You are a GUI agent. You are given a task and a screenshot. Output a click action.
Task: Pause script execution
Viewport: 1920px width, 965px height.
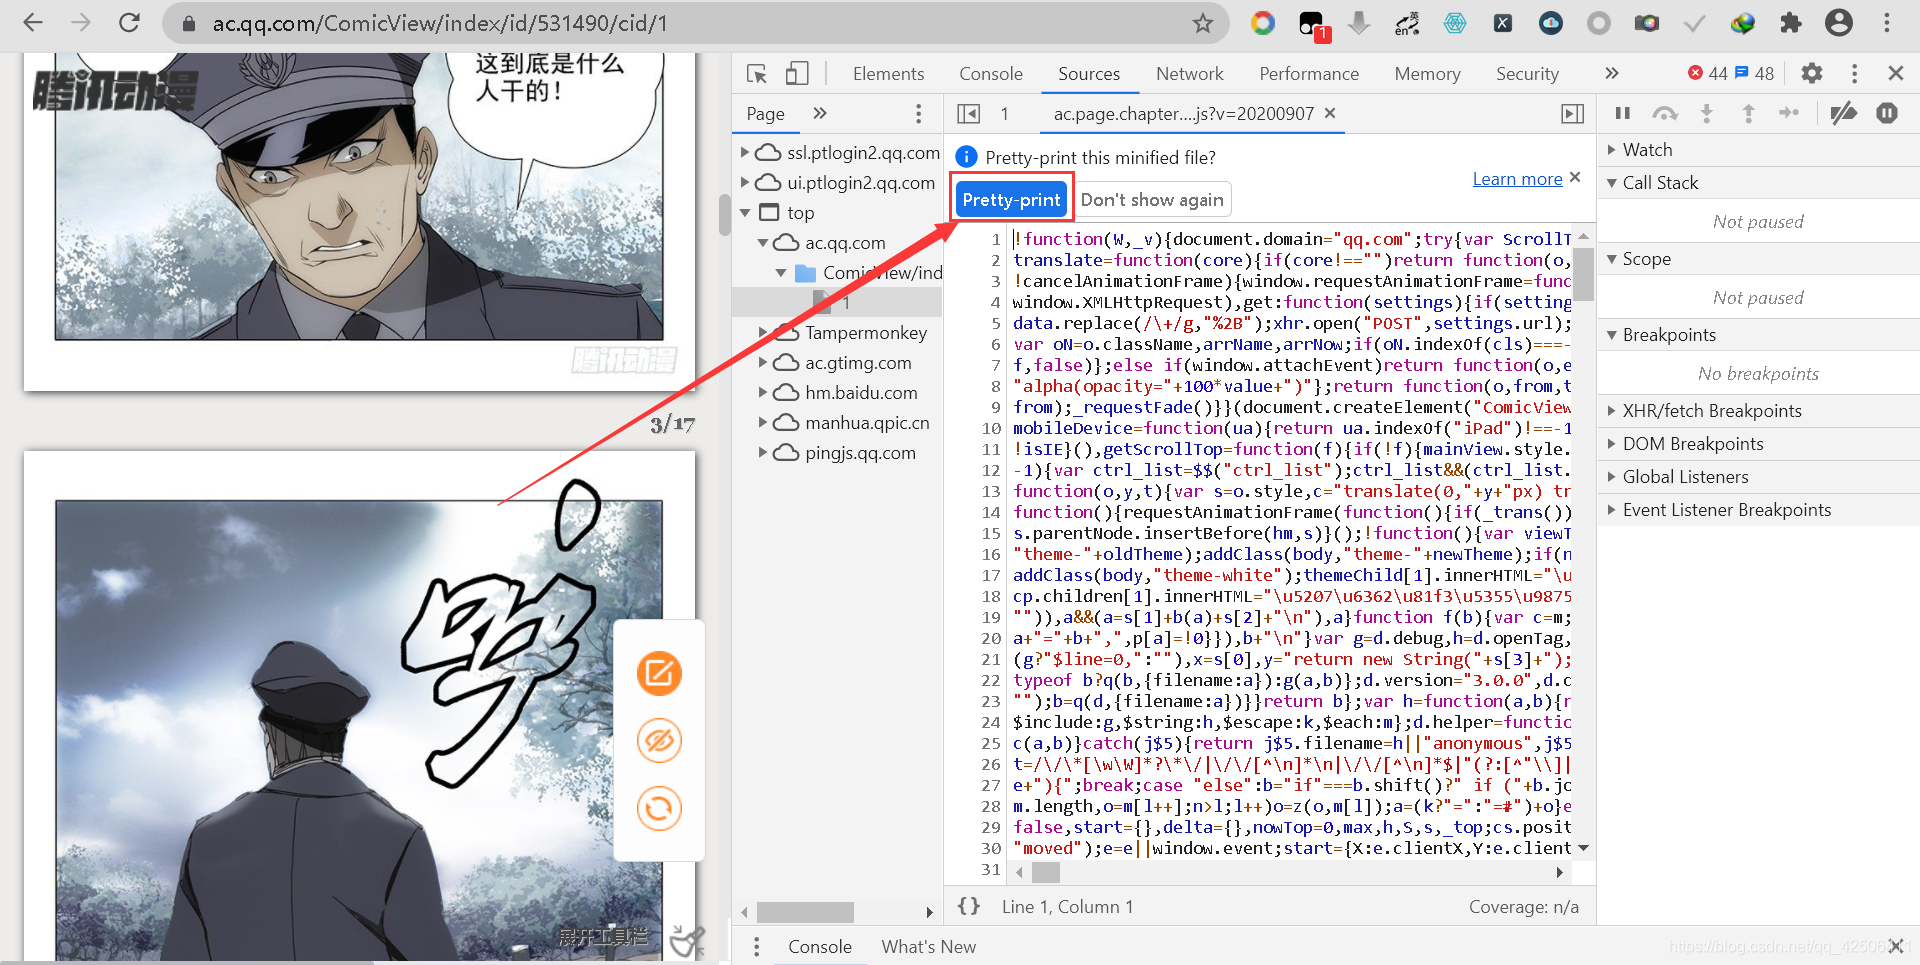[1623, 113]
